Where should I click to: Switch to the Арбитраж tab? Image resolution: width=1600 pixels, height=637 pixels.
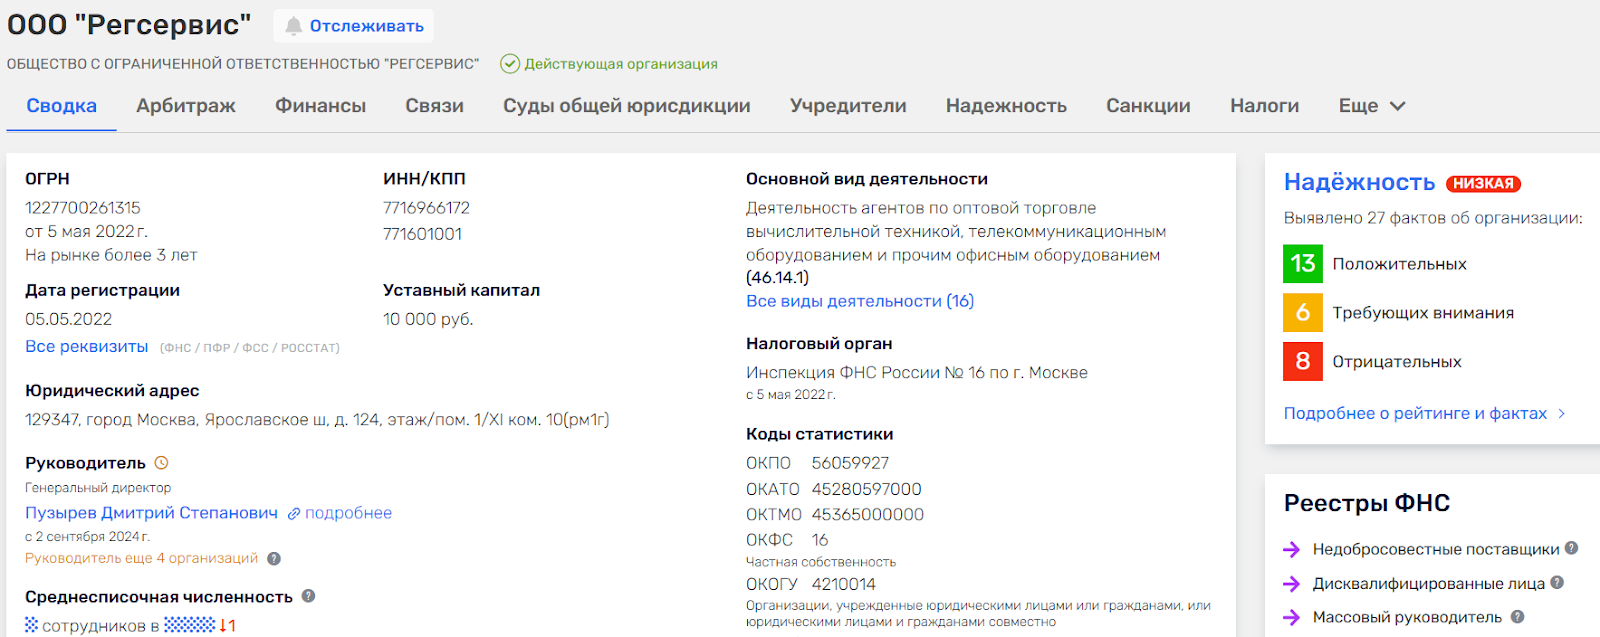(186, 106)
